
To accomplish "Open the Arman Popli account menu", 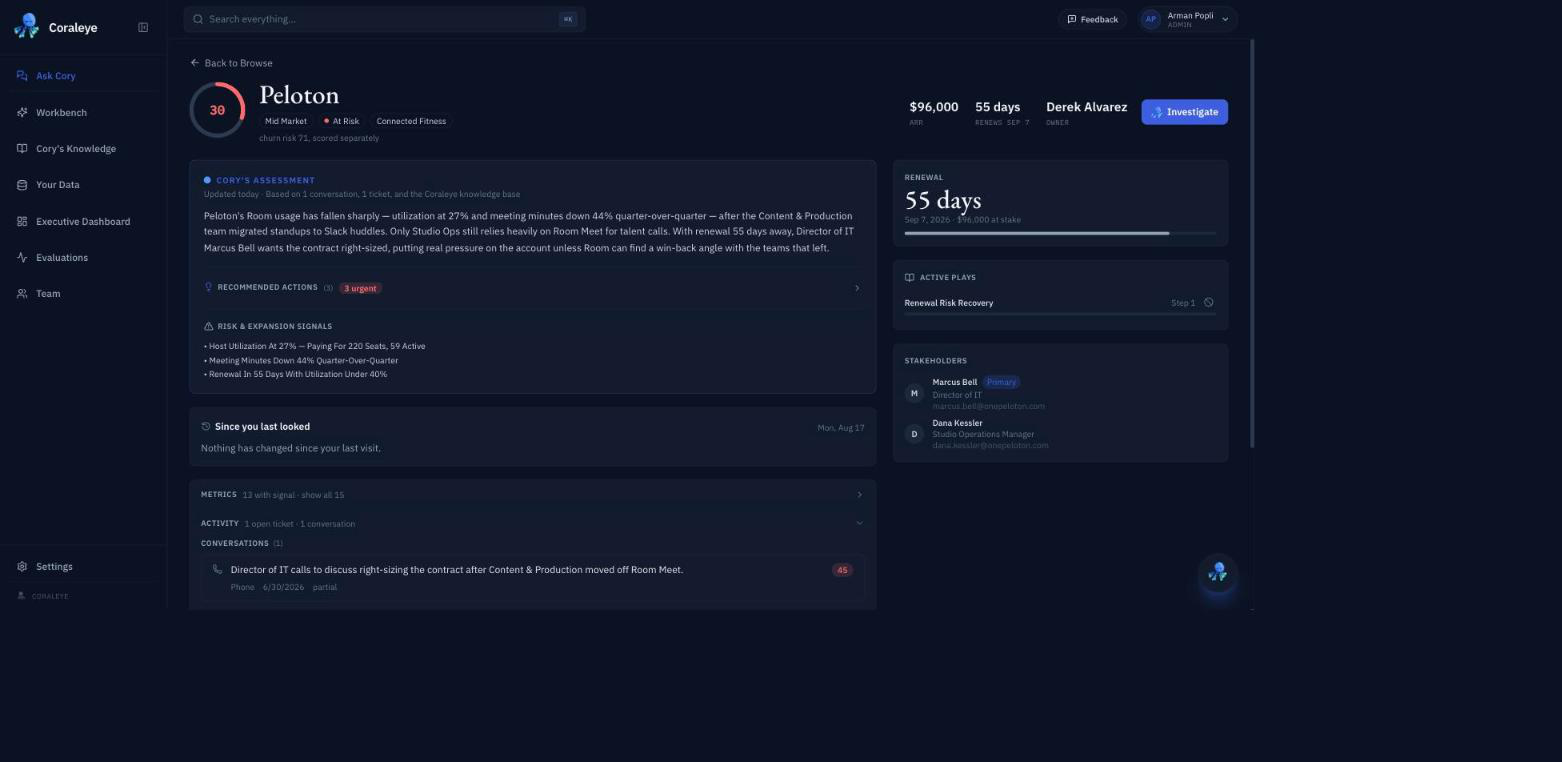I will (x=1188, y=19).
